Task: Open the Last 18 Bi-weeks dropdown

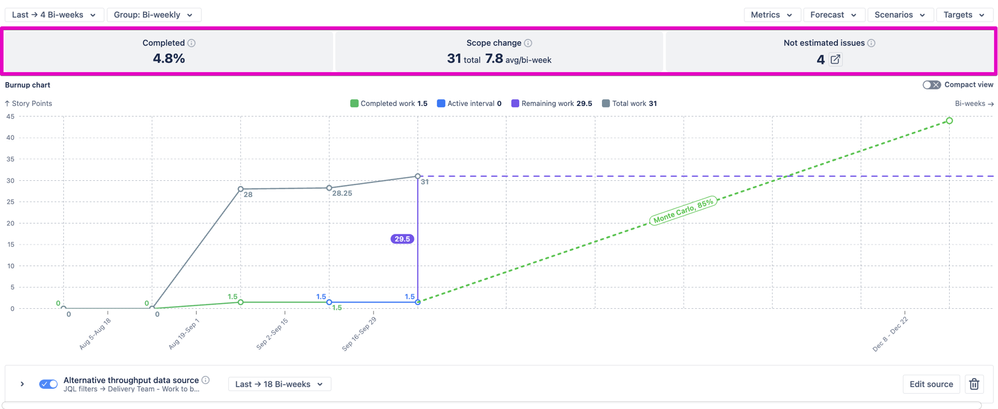Action: tap(279, 384)
